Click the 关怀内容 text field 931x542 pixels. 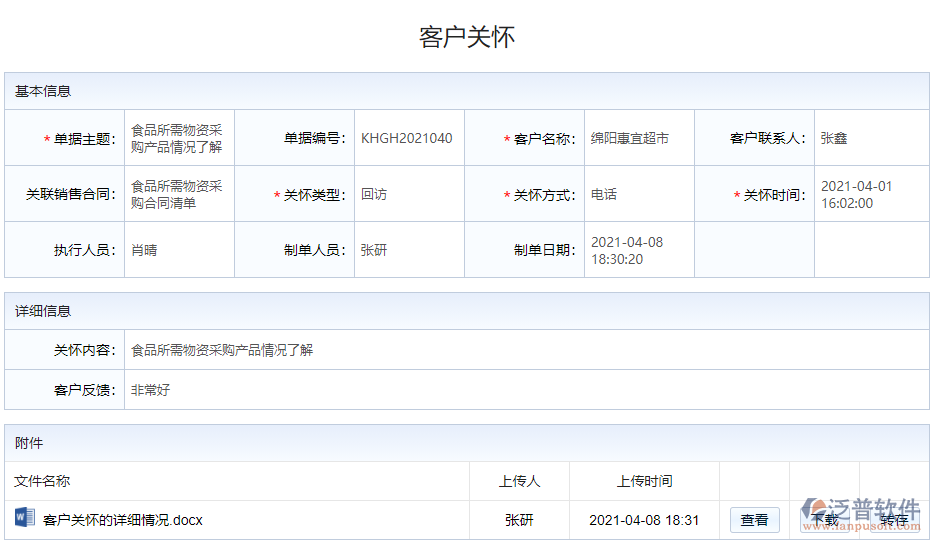coord(527,350)
